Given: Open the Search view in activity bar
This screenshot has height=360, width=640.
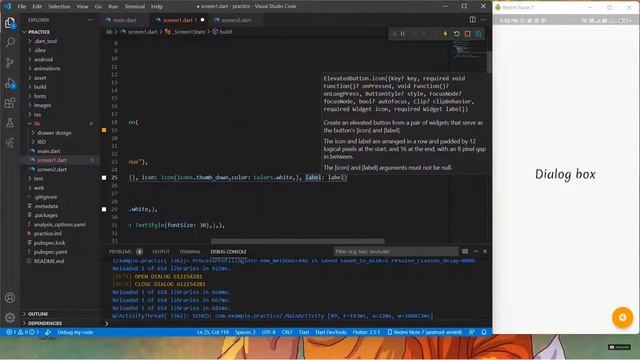Looking at the screenshot, I should [x=10, y=42].
